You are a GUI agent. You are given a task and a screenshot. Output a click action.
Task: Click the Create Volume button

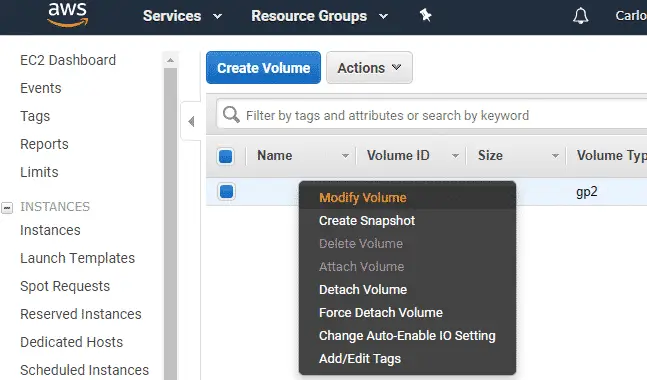tap(263, 68)
